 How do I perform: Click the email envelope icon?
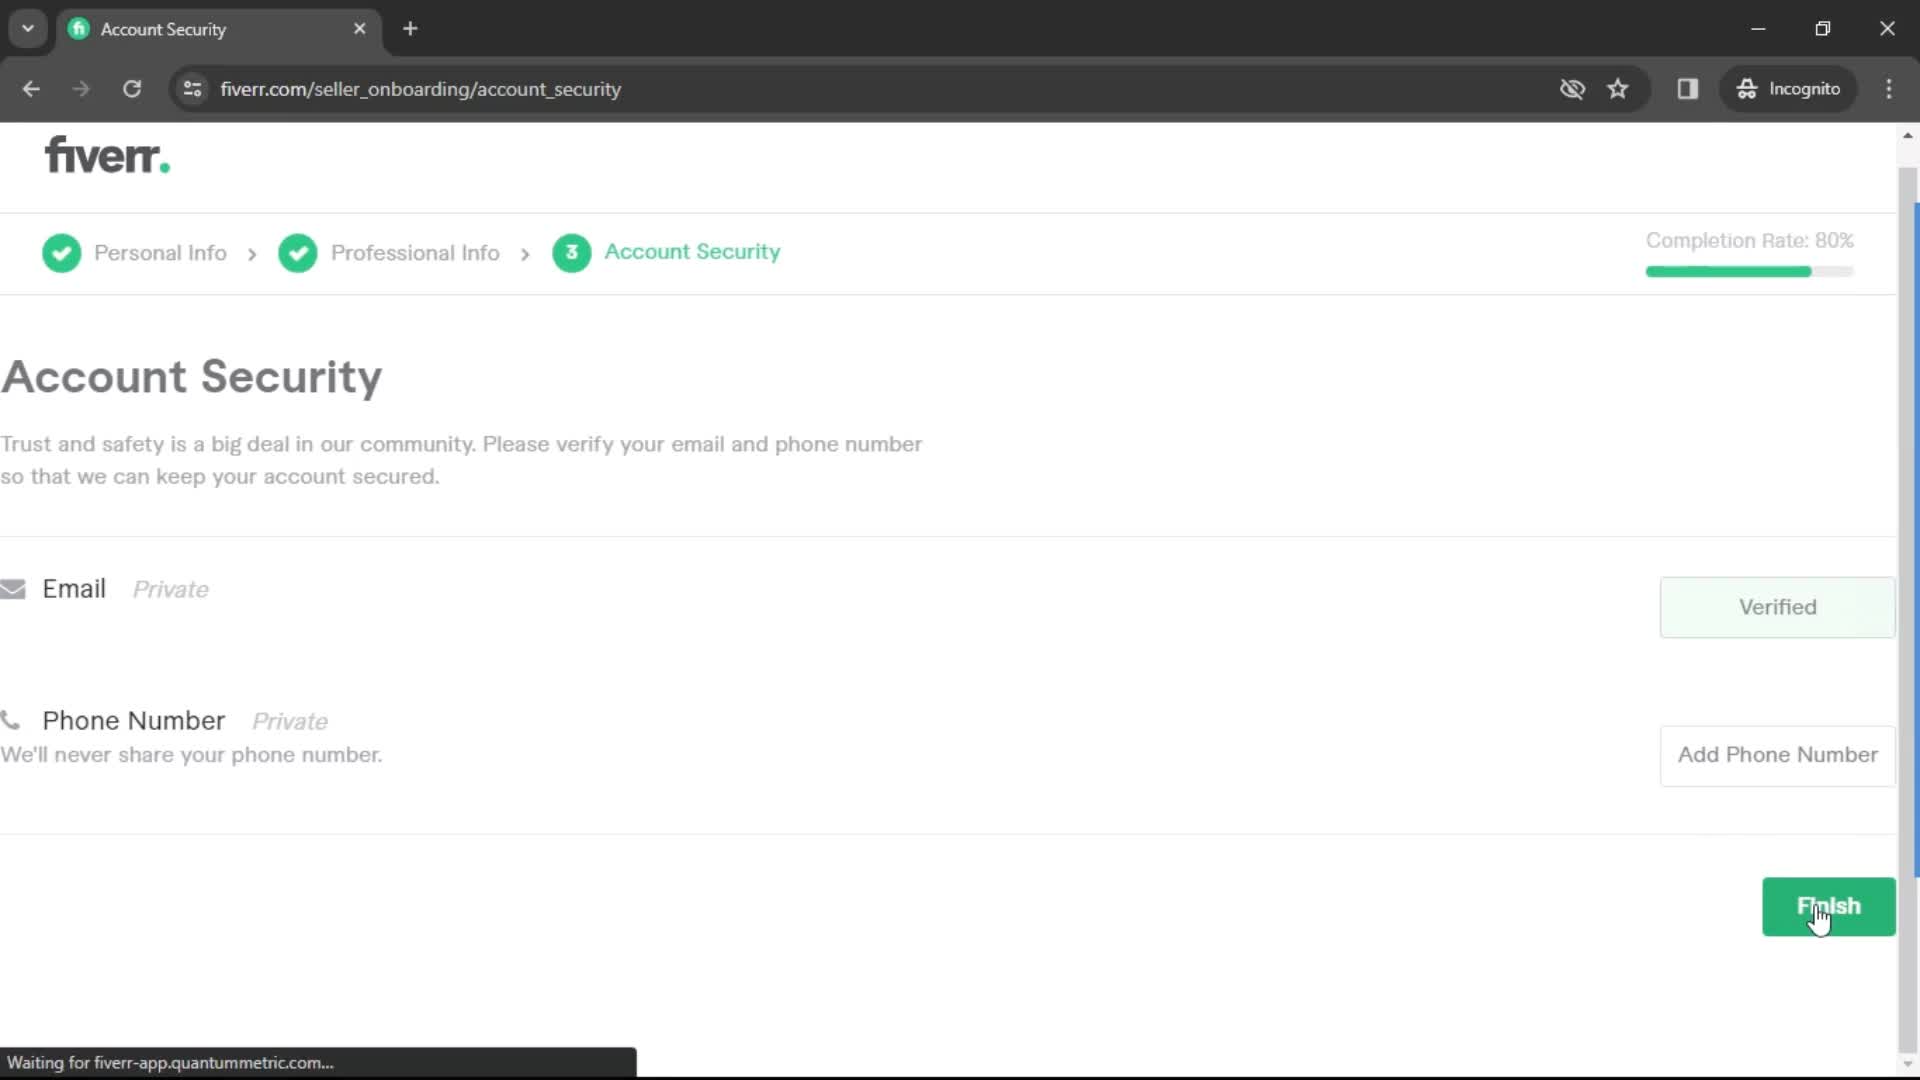pyautogui.click(x=13, y=588)
